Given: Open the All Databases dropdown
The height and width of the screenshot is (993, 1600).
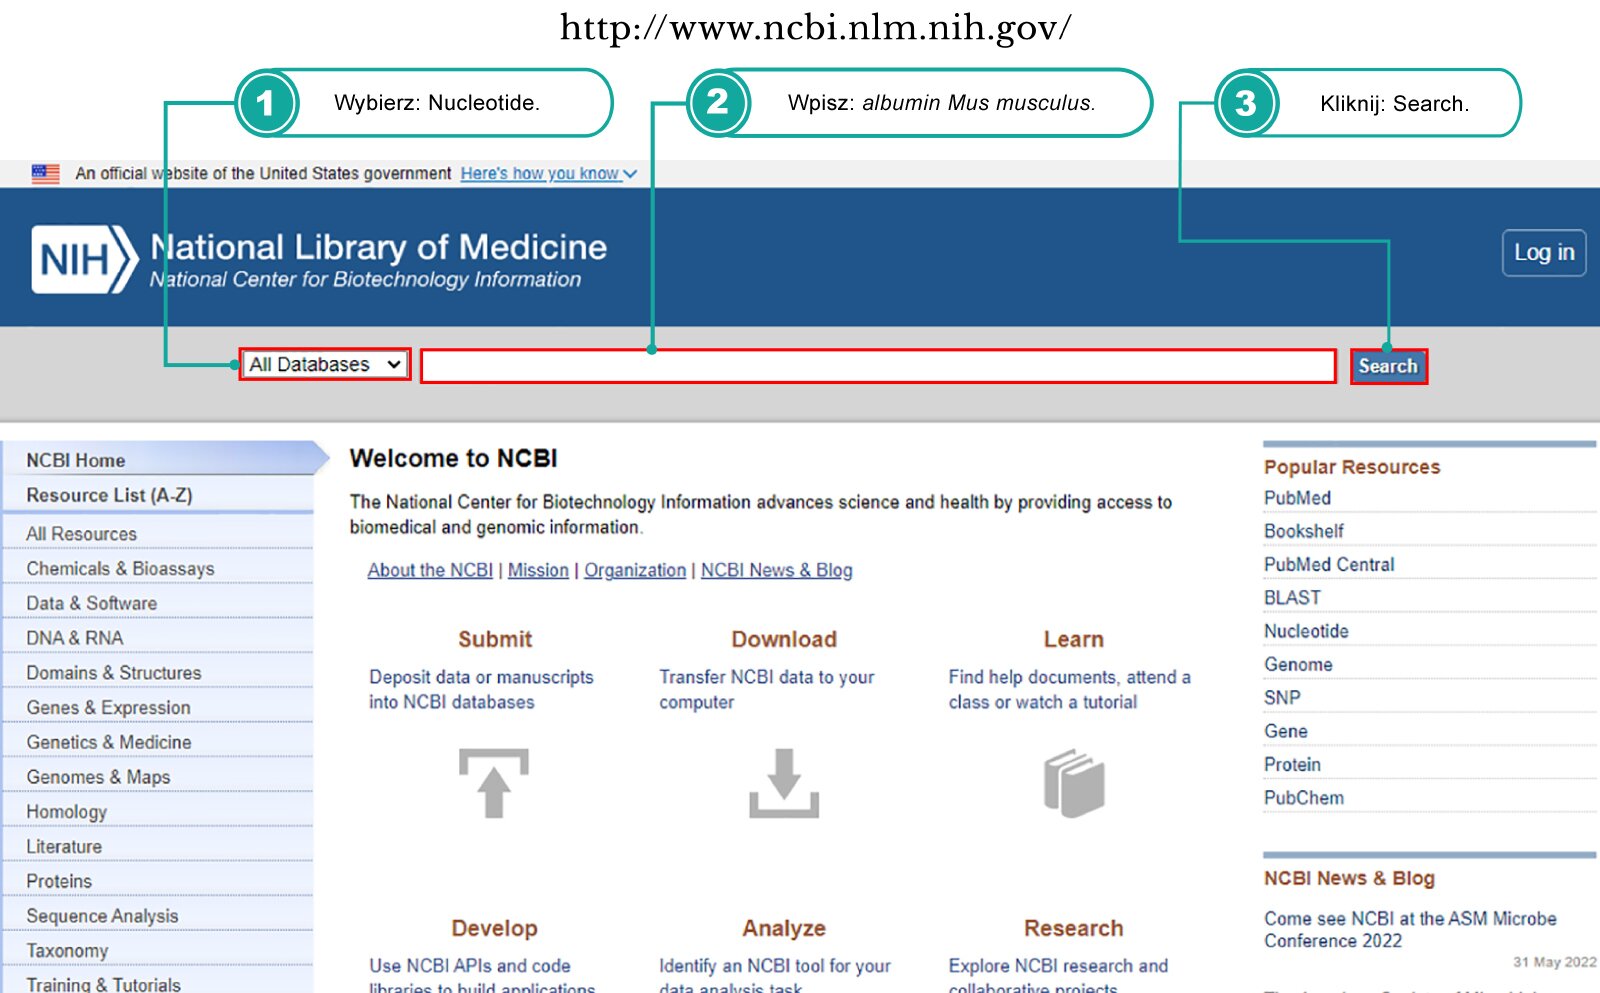Looking at the screenshot, I should (325, 365).
